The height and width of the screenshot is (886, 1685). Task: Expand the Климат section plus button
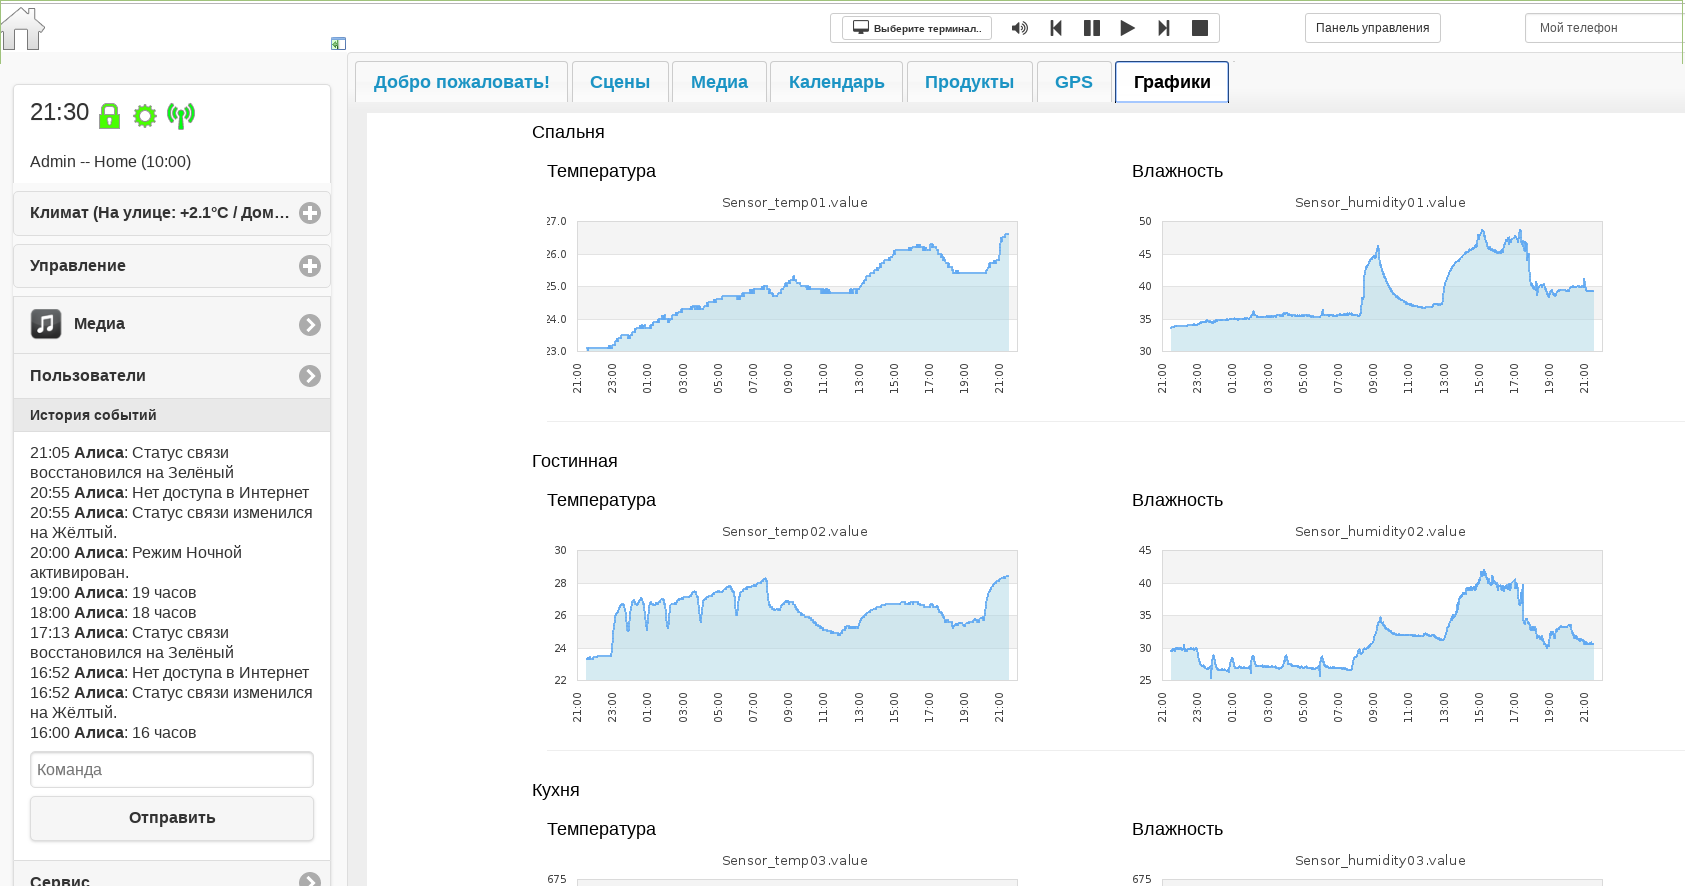(x=310, y=213)
